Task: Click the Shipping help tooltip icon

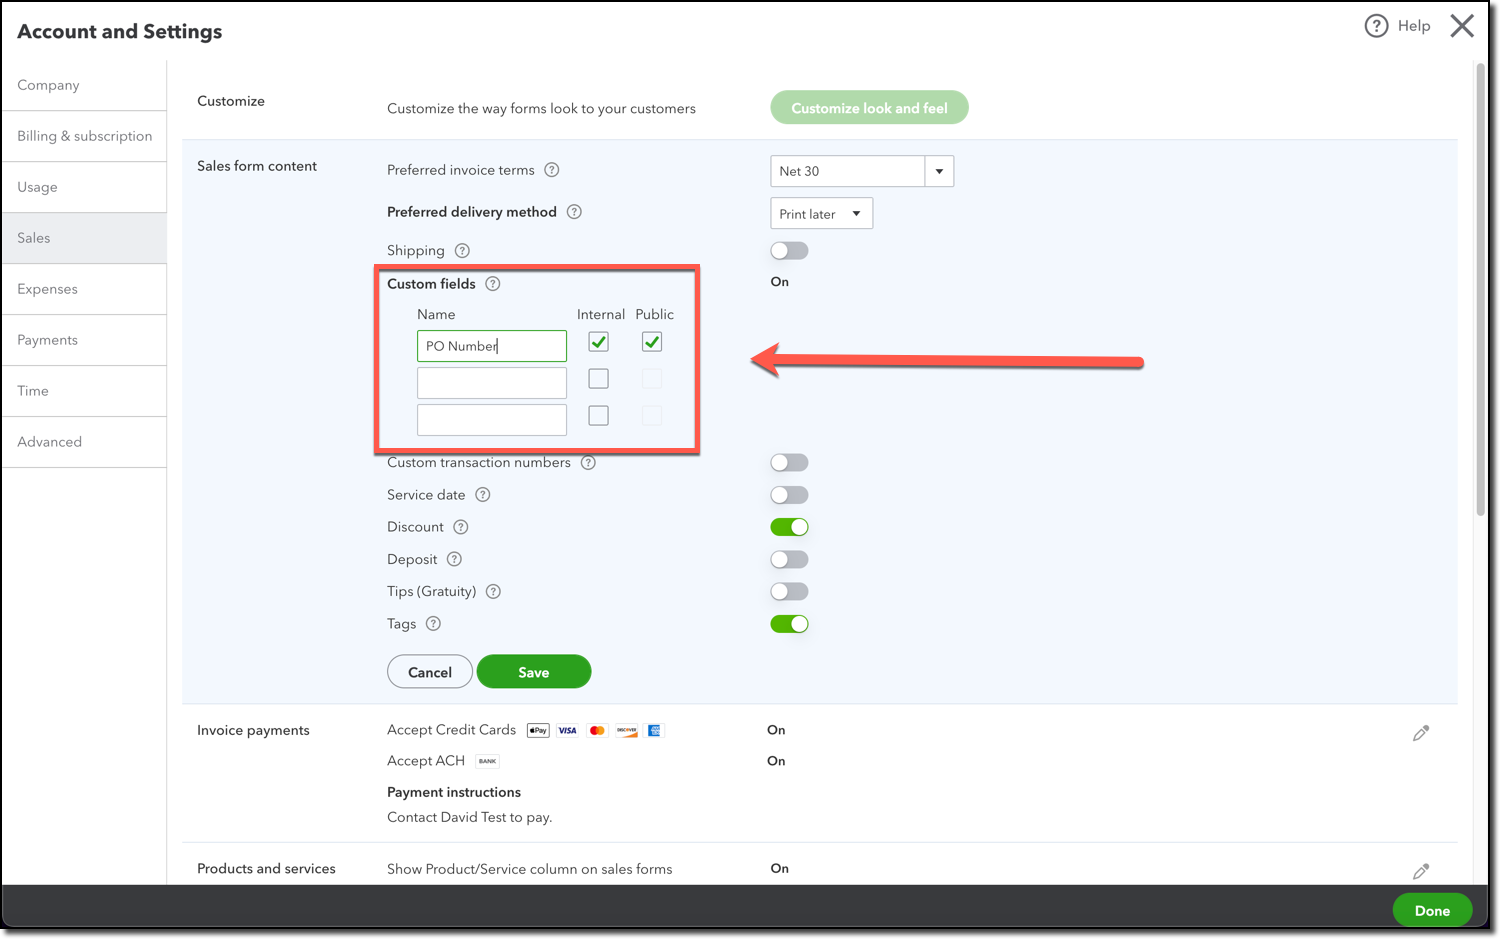Action: 461,250
